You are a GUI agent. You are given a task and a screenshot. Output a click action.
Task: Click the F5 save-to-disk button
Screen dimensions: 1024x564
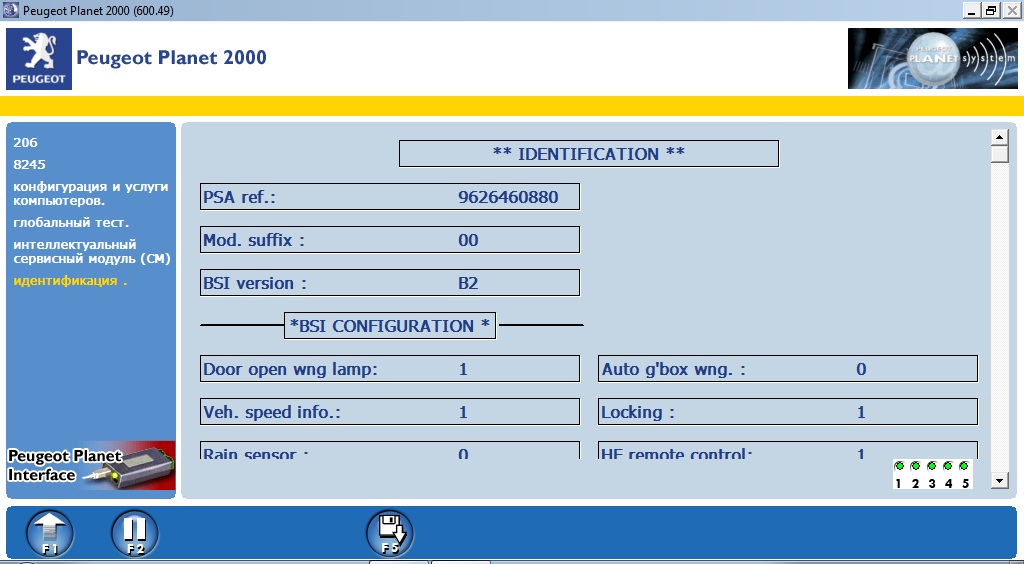coord(390,534)
